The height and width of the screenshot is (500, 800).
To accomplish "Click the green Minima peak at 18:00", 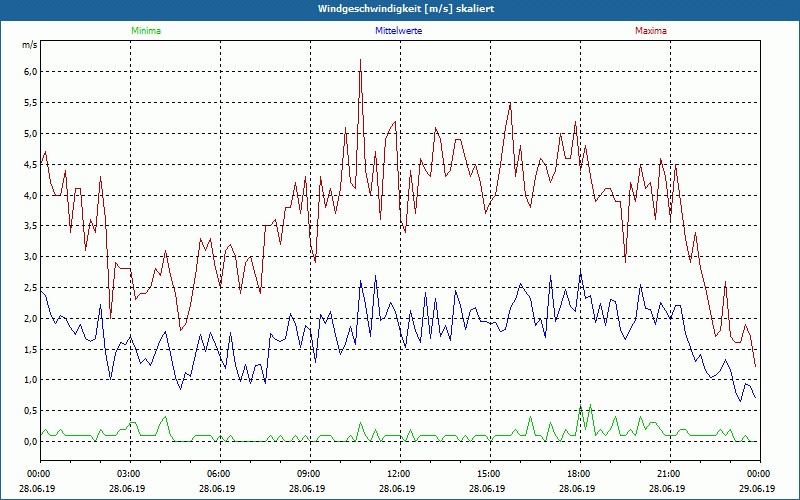I will point(581,406).
